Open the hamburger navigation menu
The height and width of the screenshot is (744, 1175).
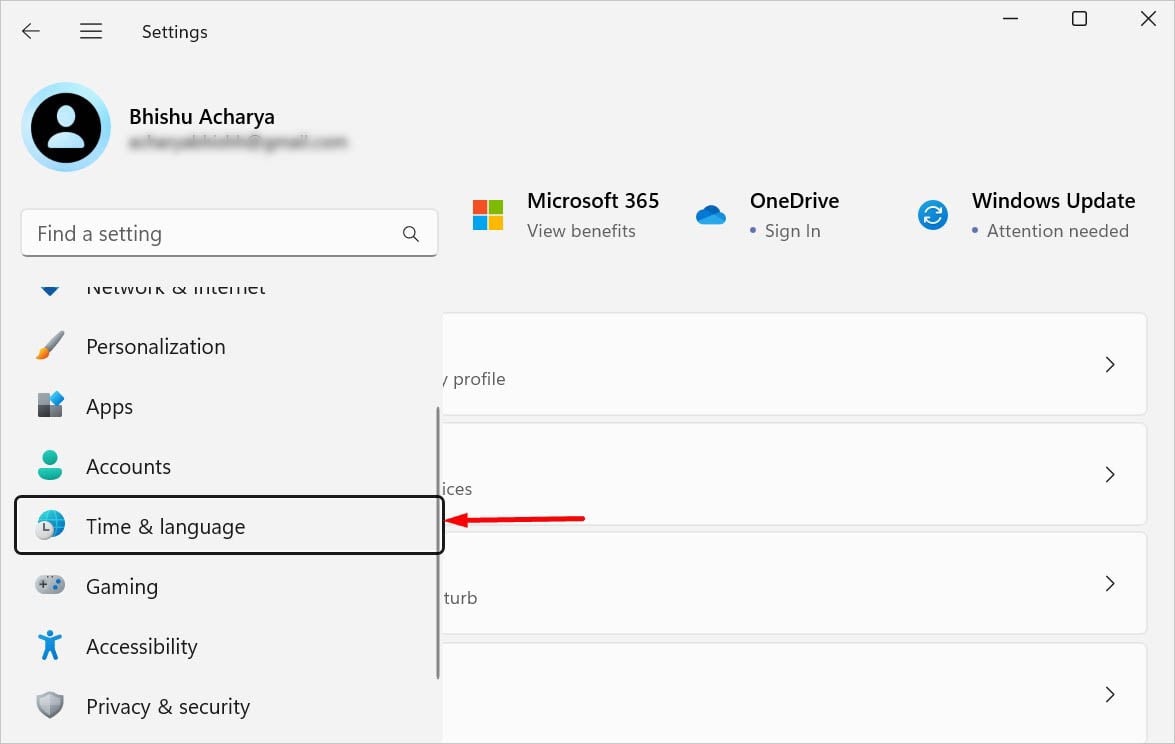click(x=91, y=31)
